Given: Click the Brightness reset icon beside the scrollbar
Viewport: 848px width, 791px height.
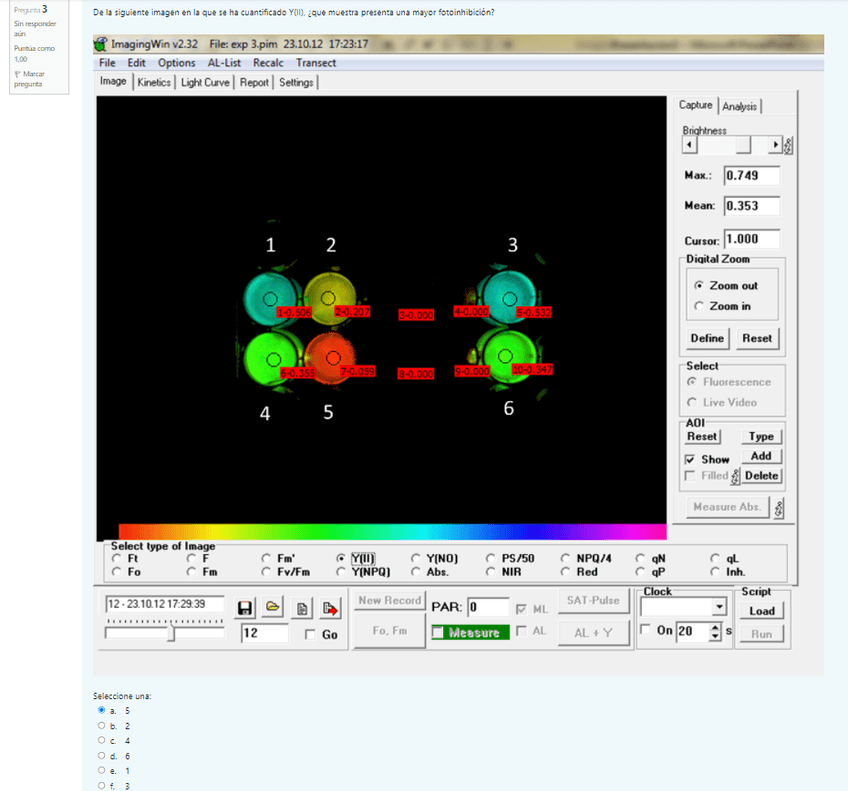Looking at the screenshot, I should [788, 146].
